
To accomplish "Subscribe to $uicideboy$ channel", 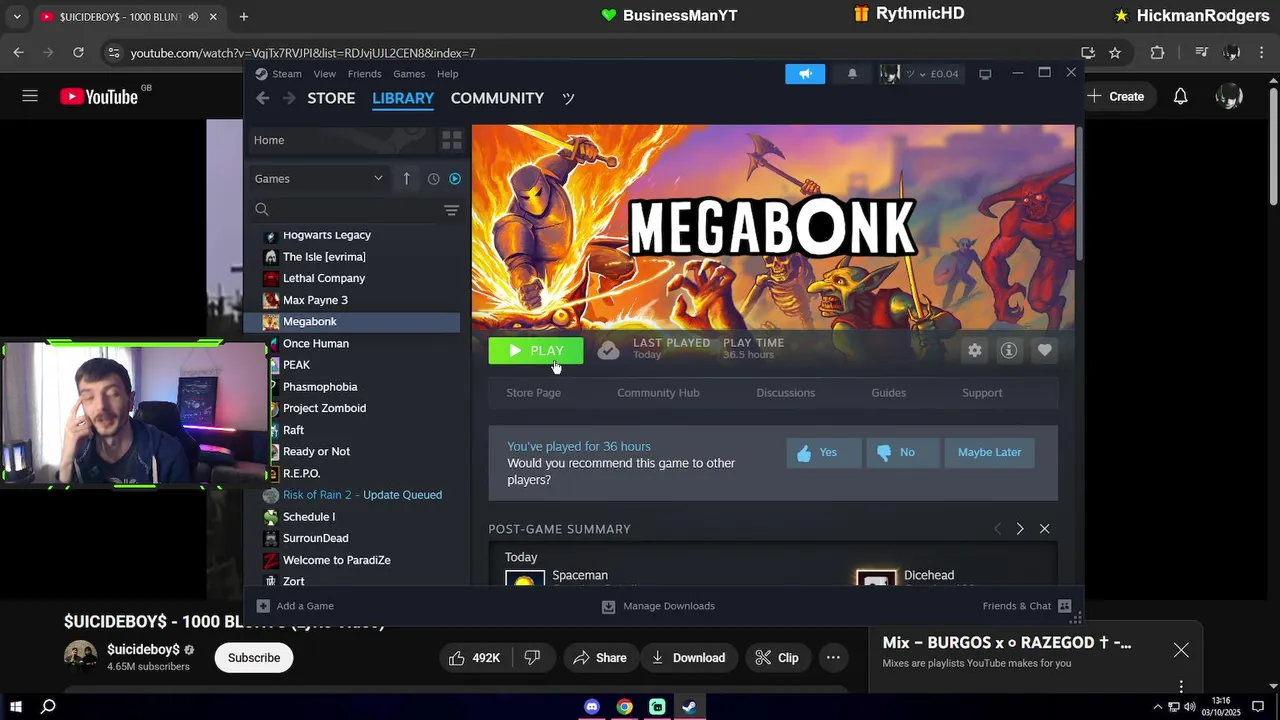I will tap(254, 658).
